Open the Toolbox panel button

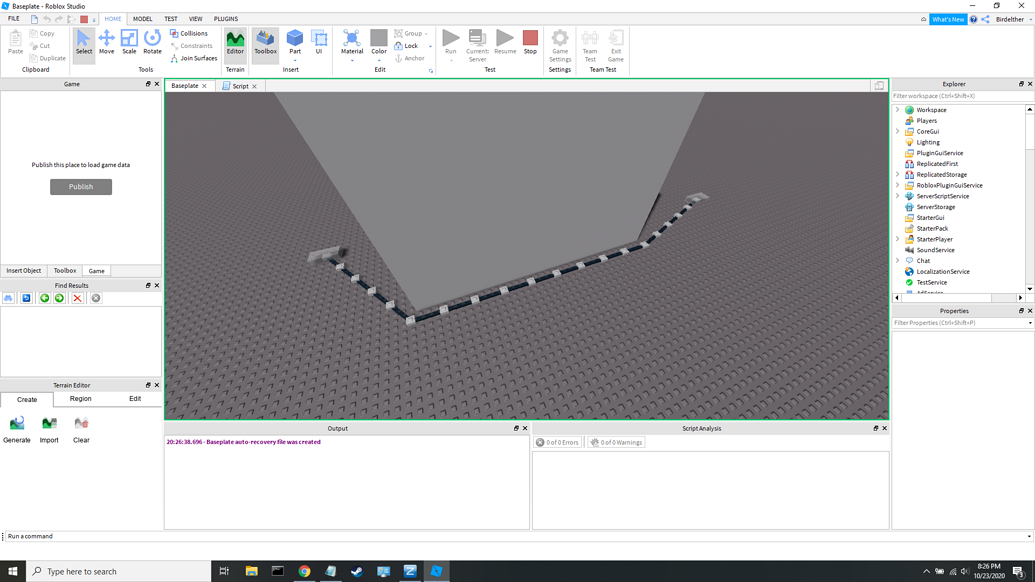click(265, 44)
